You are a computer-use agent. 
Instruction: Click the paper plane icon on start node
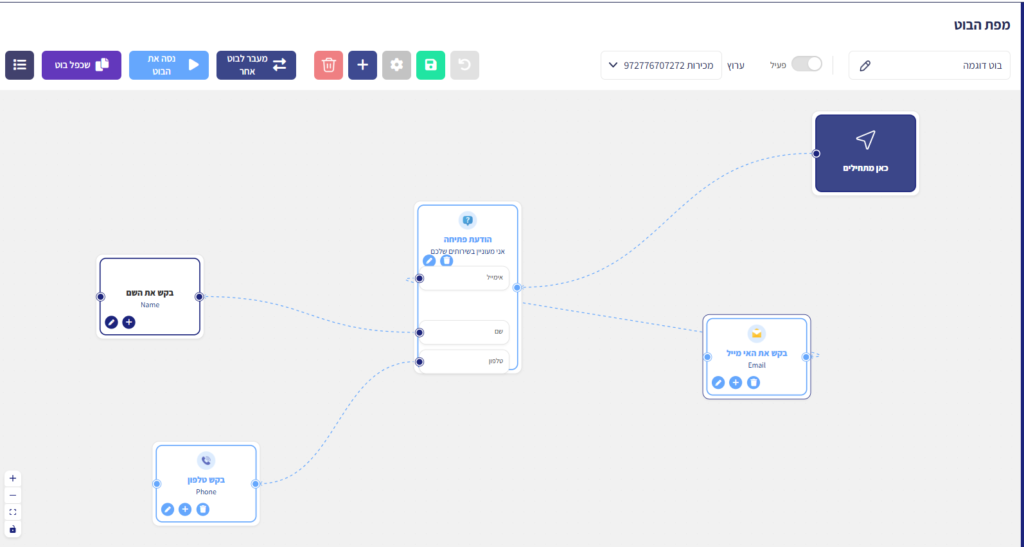865,140
